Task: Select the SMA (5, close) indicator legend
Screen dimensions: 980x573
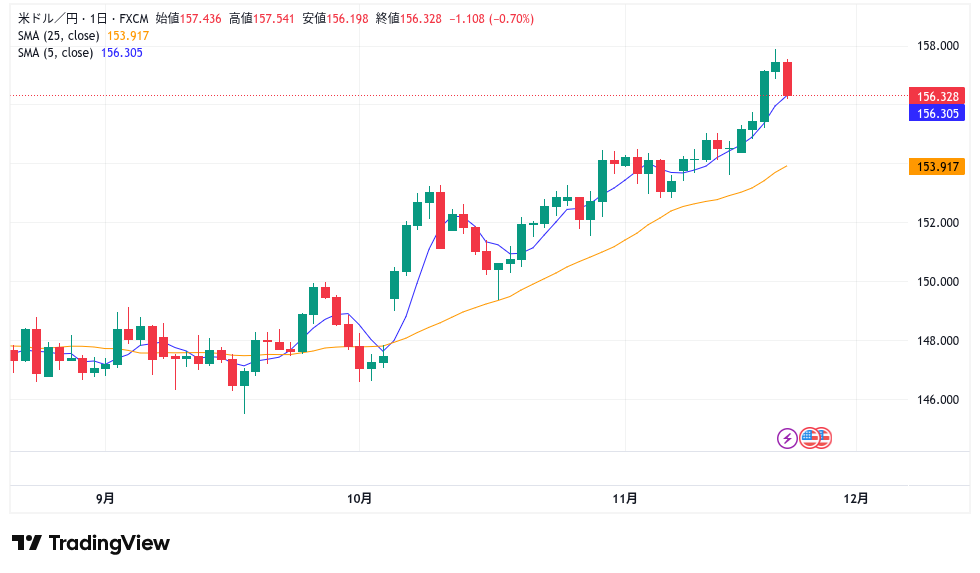Action: 54,52
